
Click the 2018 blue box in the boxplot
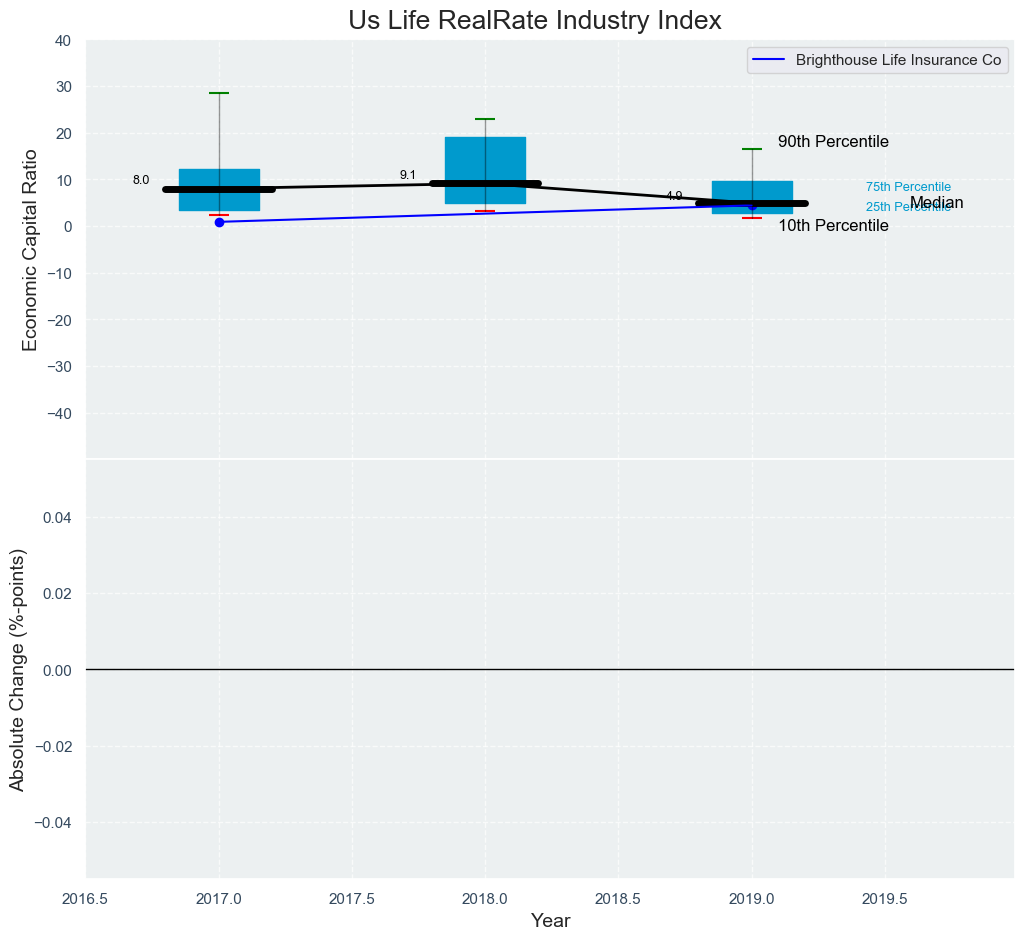[x=485, y=158]
